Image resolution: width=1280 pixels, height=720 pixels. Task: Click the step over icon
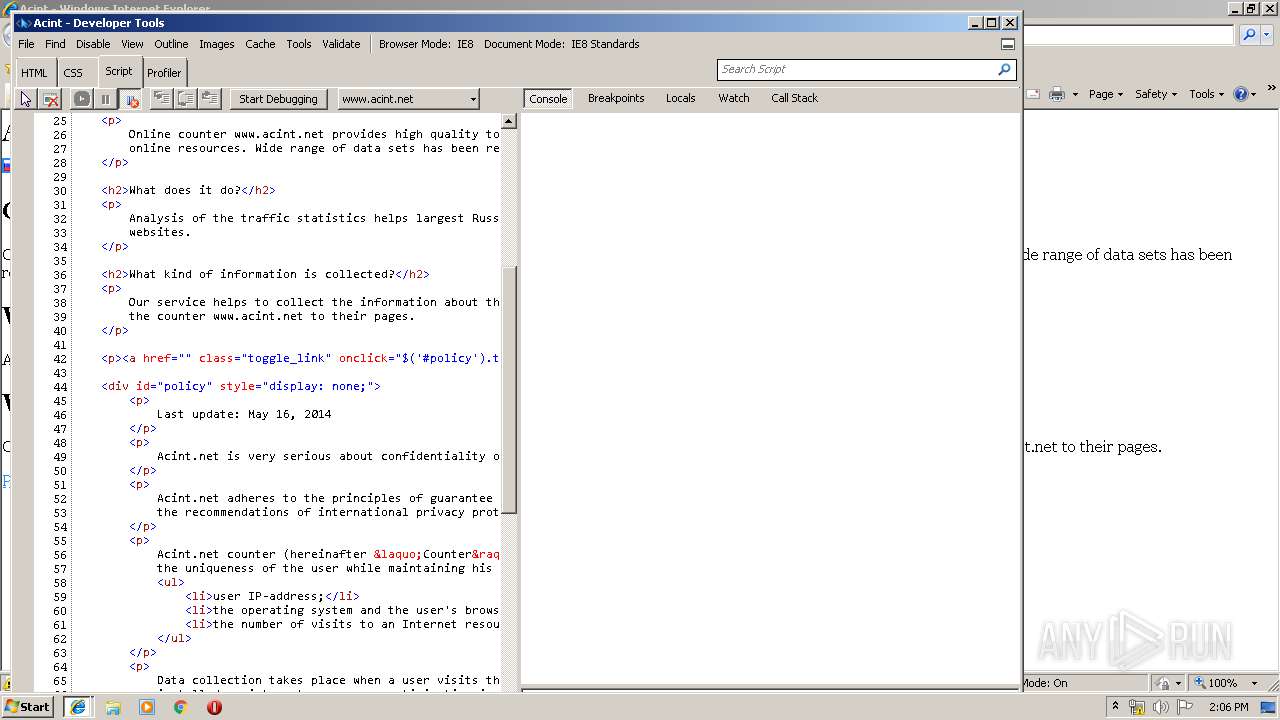(x=186, y=98)
